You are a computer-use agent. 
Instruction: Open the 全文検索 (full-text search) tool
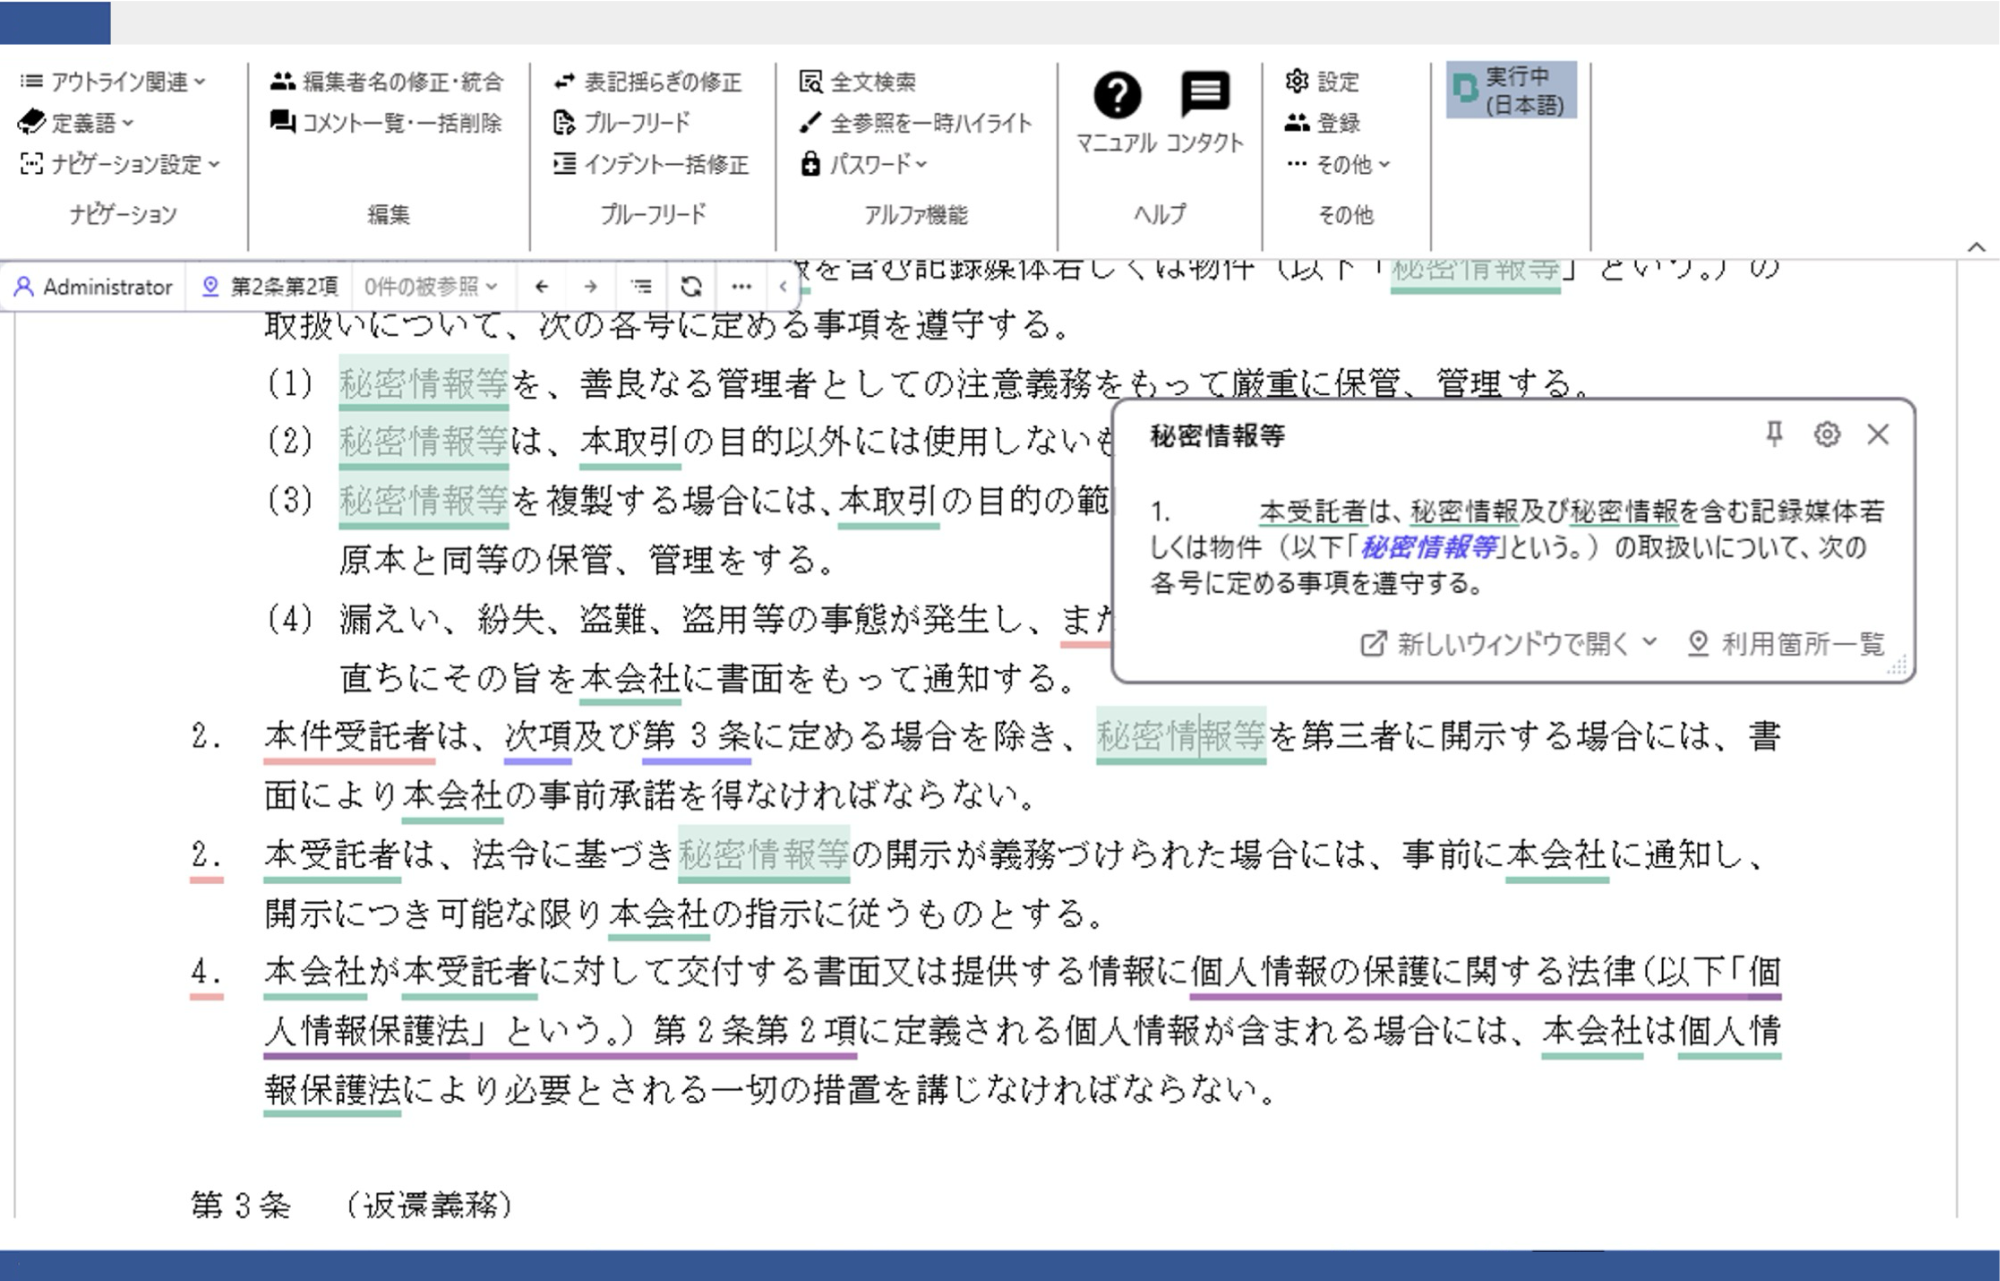coord(873,83)
